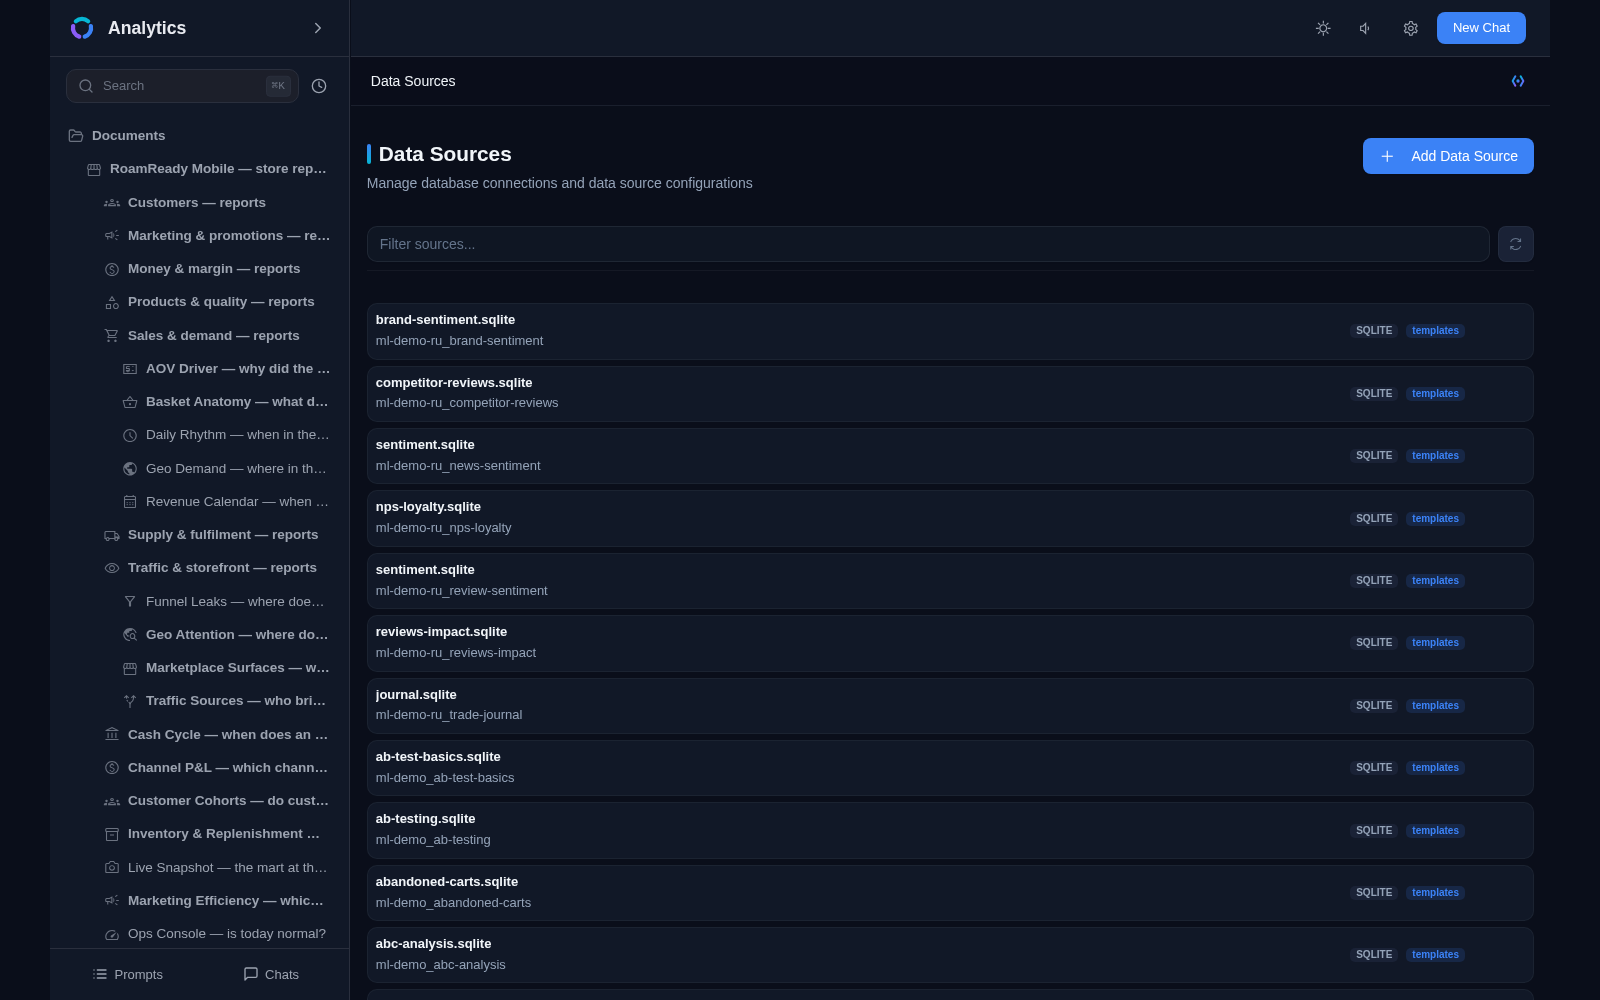Click the icon beside Geo Attention

pos(130,635)
